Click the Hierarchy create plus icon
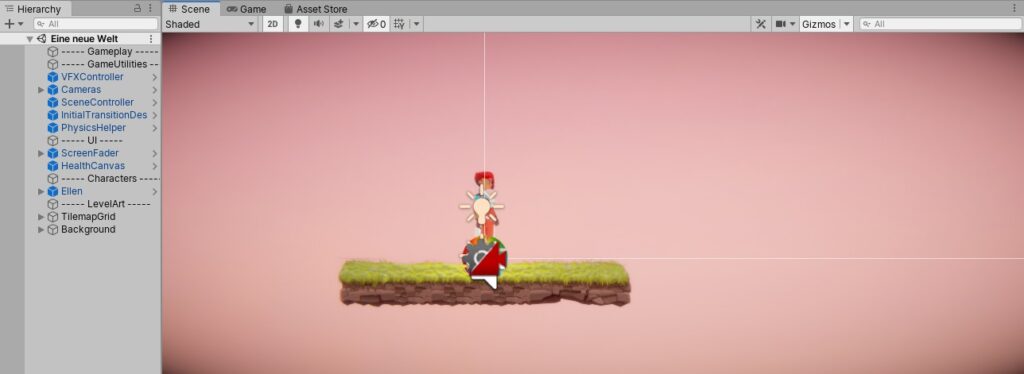The width and height of the screenshot is (1024, 374). coord(9,23)
